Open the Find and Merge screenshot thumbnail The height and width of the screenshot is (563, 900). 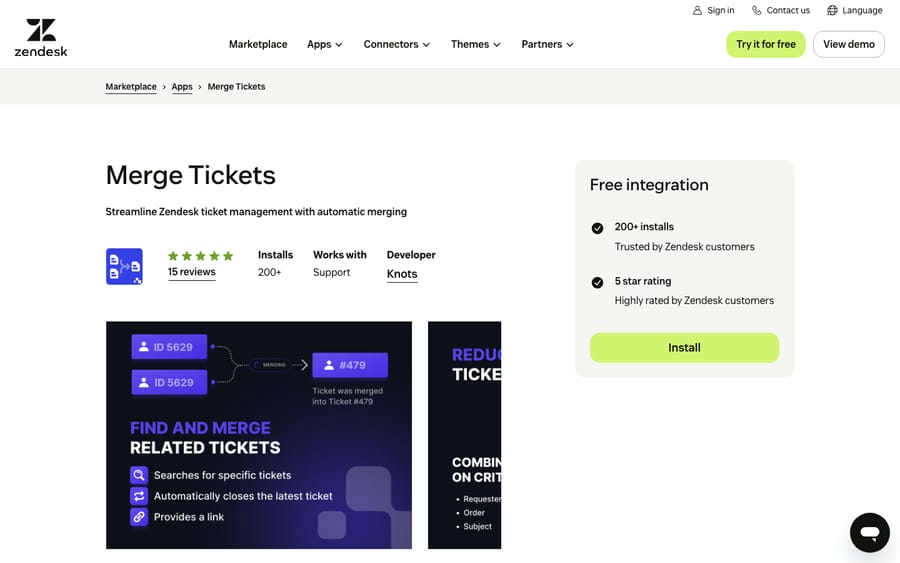259,435
